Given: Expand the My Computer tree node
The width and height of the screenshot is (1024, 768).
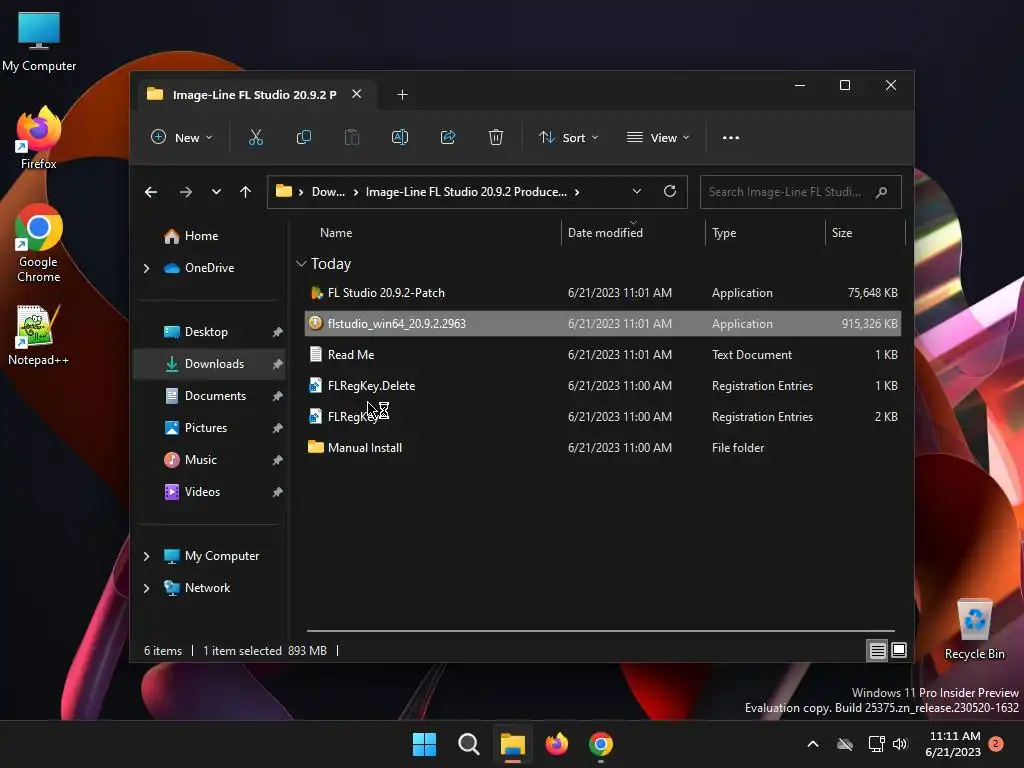Looking at the screenshot, I should point(146,556).
